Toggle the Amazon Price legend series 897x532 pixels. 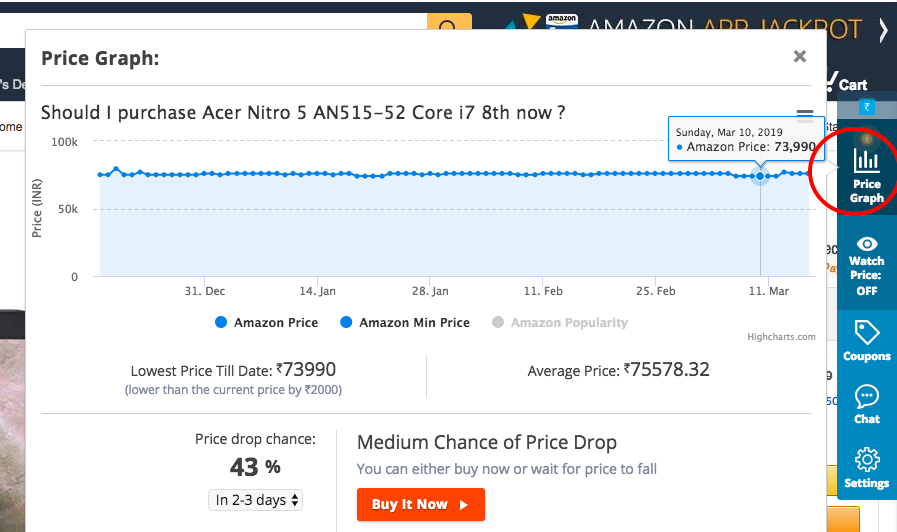point(266,322)
